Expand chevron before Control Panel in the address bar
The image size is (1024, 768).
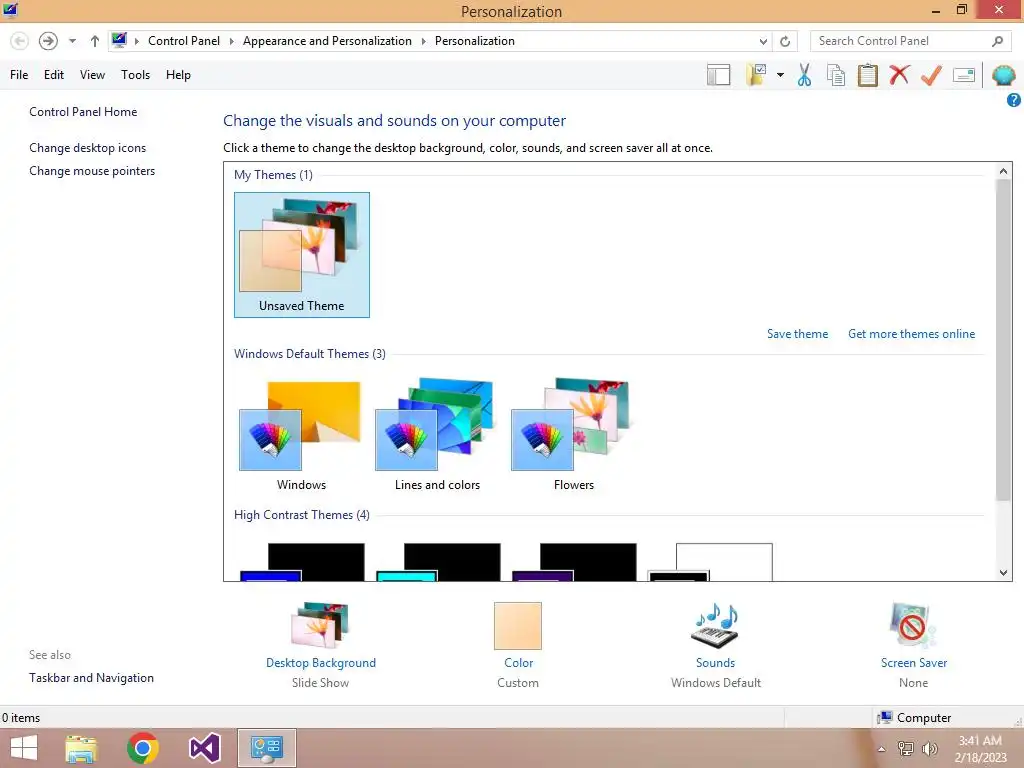pyautogui.click(x=136, y=41)
